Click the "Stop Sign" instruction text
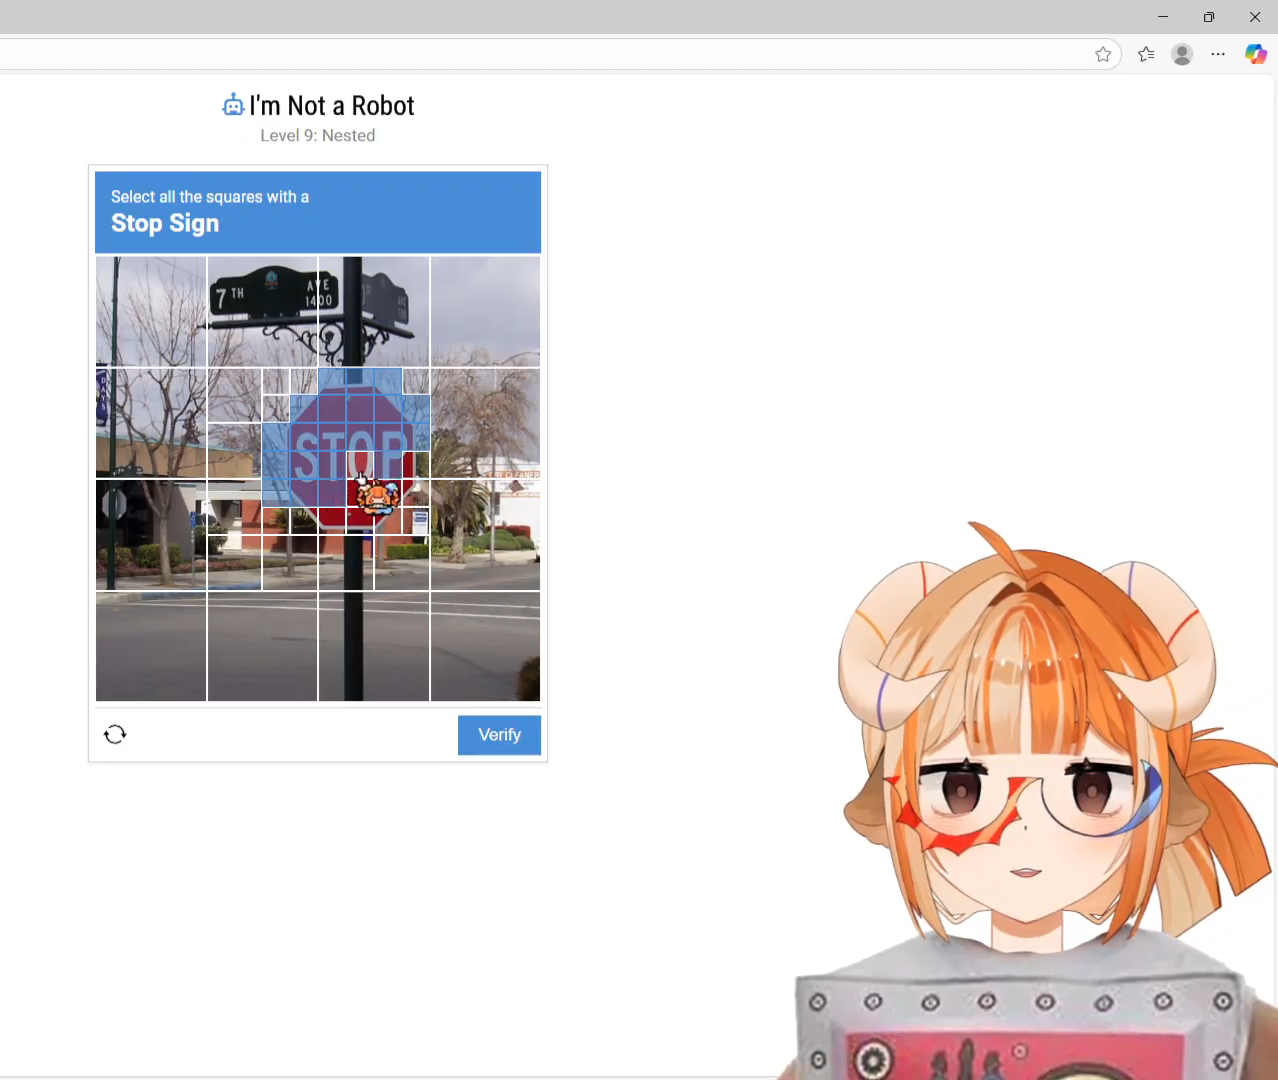 (165, 223)
